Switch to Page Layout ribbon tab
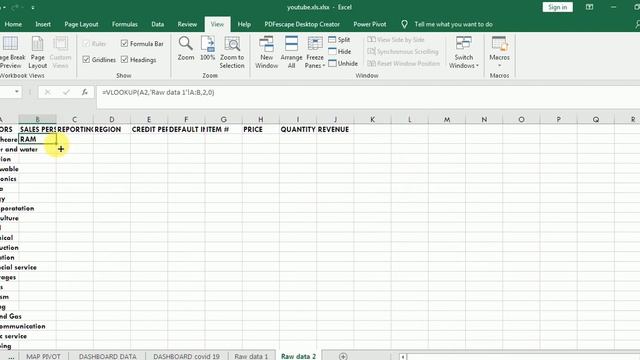Viewport: 640px width, 360px height. pos(81,24)
